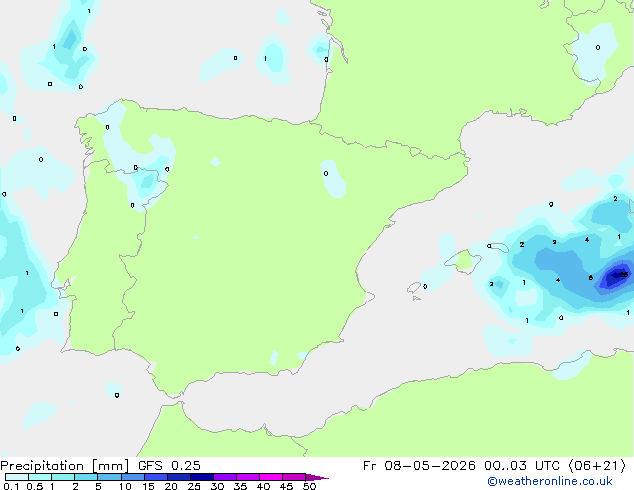Click legend label "35"
The width and height of the screenshot is (634, 490).
pyautogui.click(x=240, y=486)
